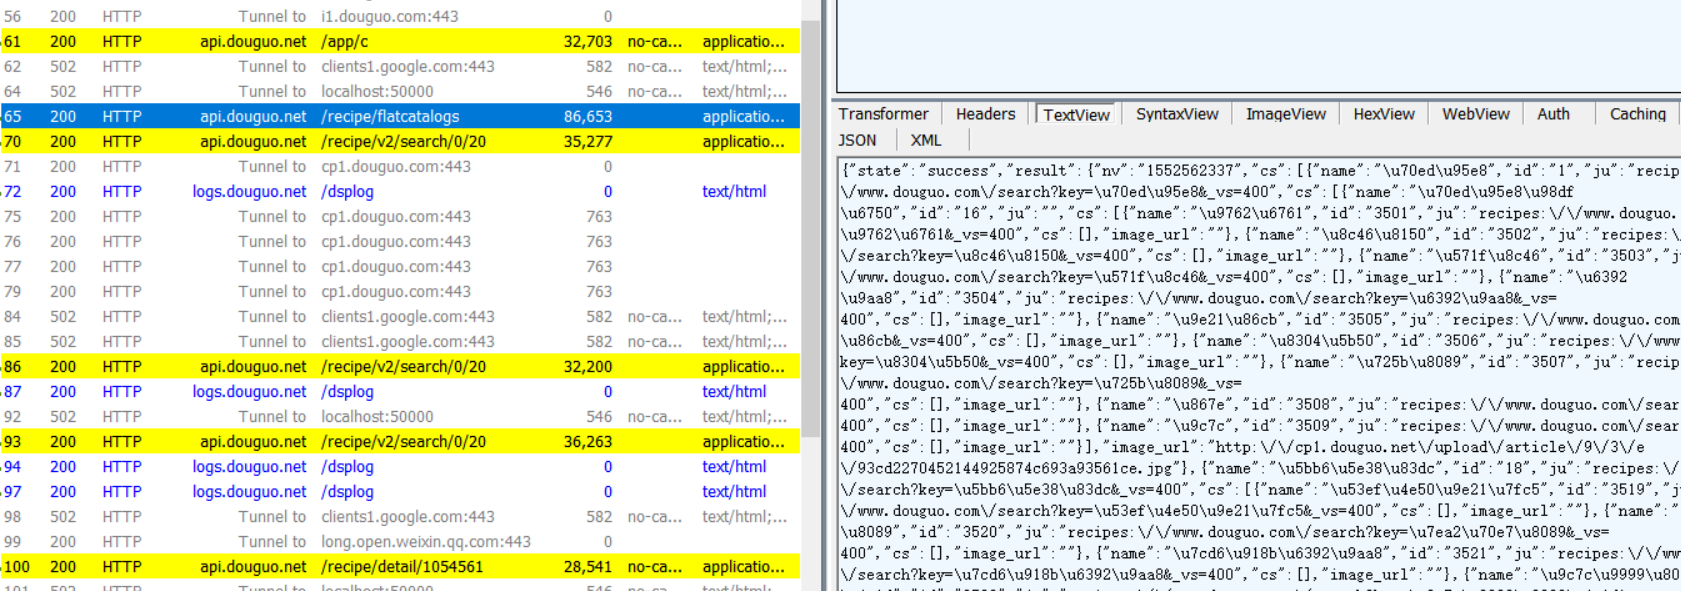This screenshot has width=1681, height=591.
Task: Open the Headers response tab
Action: [985, 114]
